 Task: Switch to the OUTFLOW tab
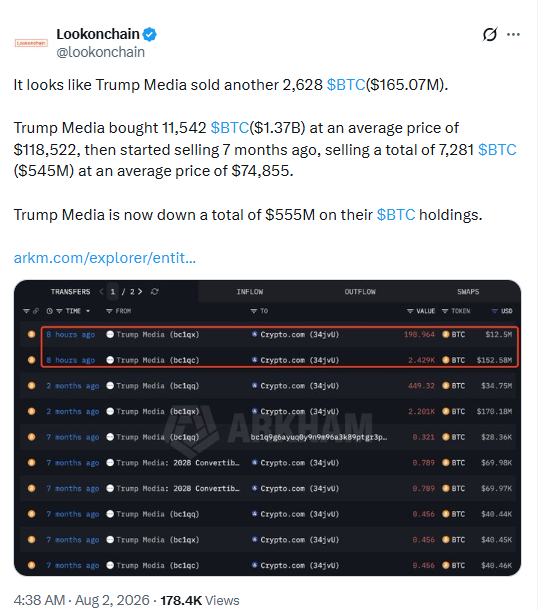pos(360,291)
